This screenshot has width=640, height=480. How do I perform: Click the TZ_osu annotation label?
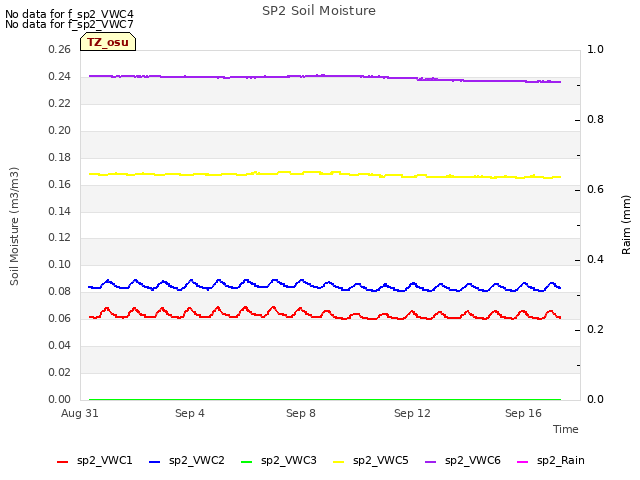pos(108,42)
